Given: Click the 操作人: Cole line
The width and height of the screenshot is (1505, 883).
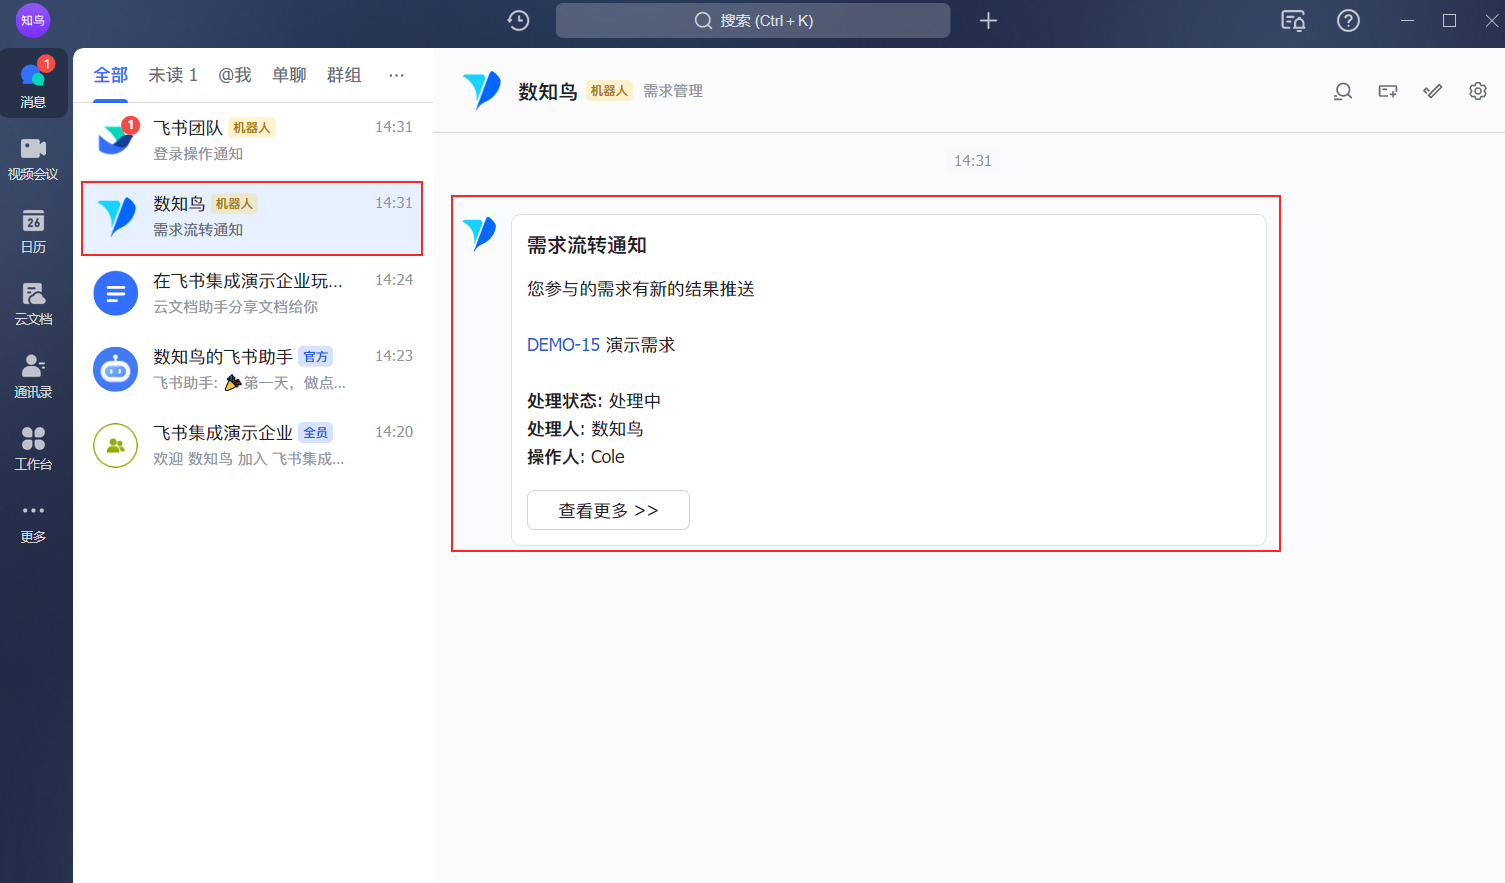Looking at the screenshot, I should tap(576, 457).
